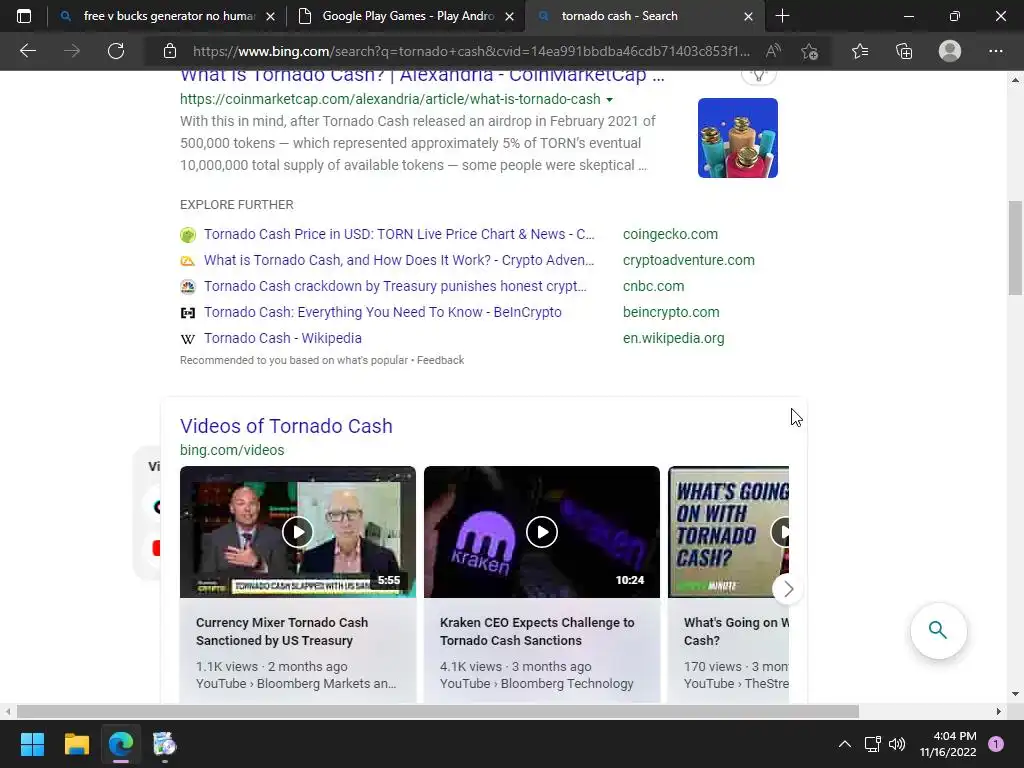View site information lock icon
Screen dimensions: 1024x768
point(170,51)
